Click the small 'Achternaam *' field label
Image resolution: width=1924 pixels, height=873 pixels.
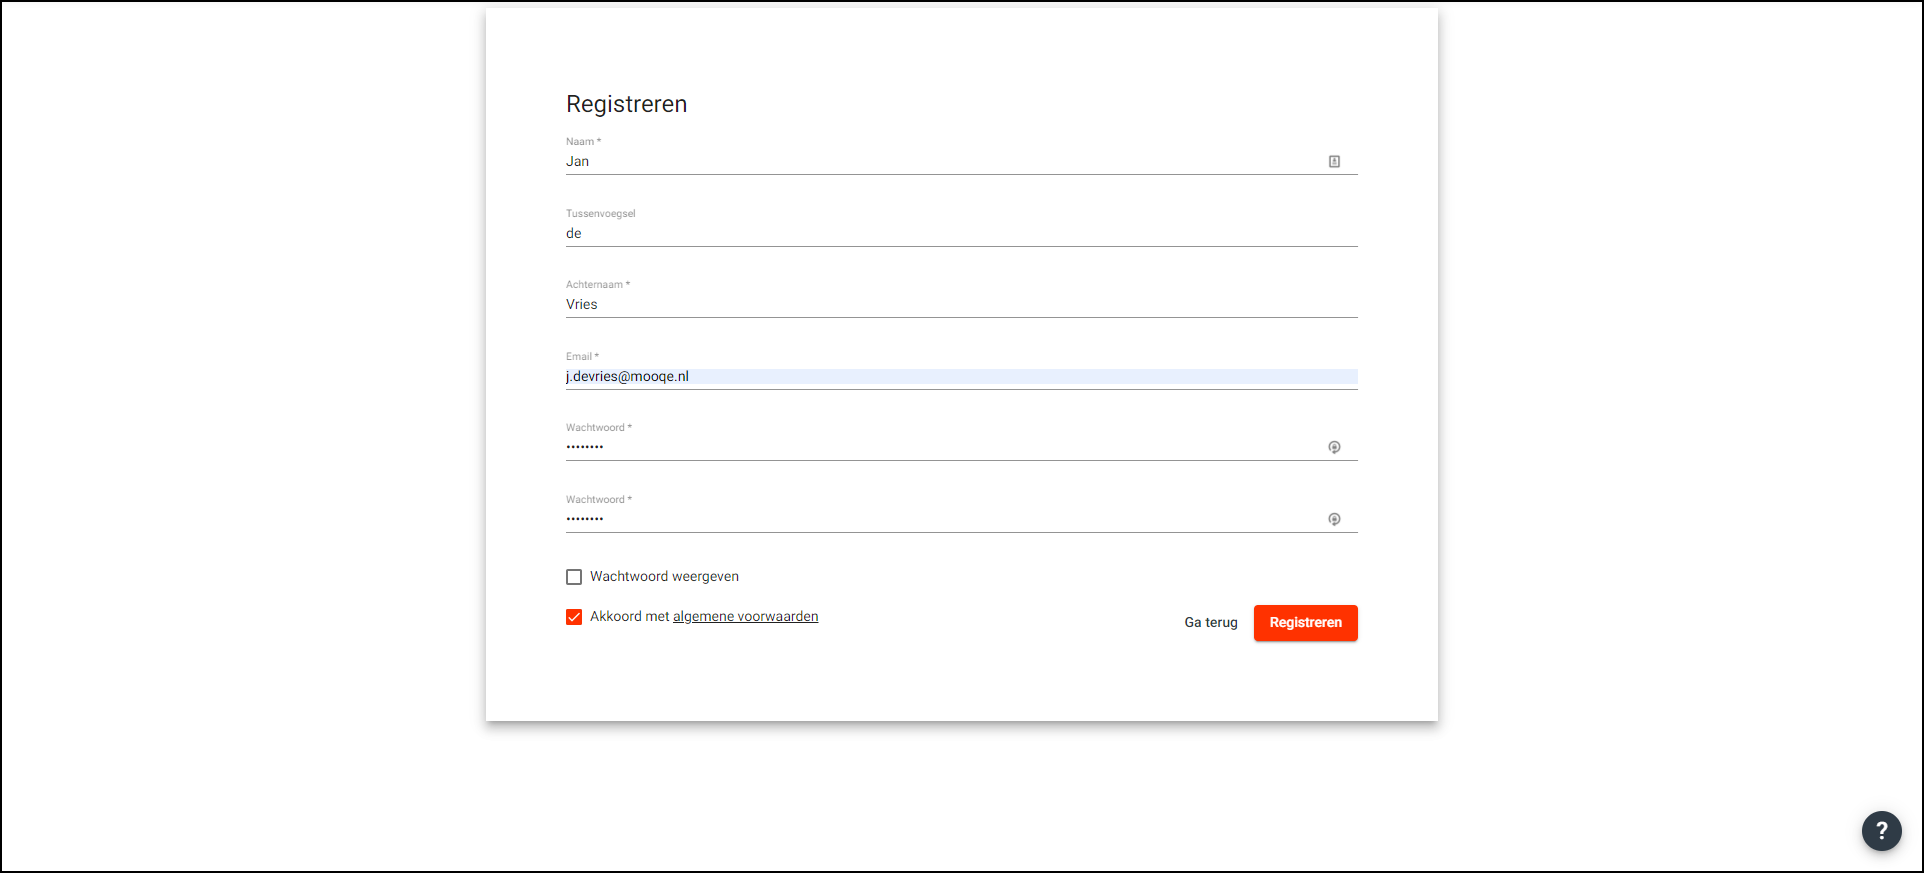597,285
